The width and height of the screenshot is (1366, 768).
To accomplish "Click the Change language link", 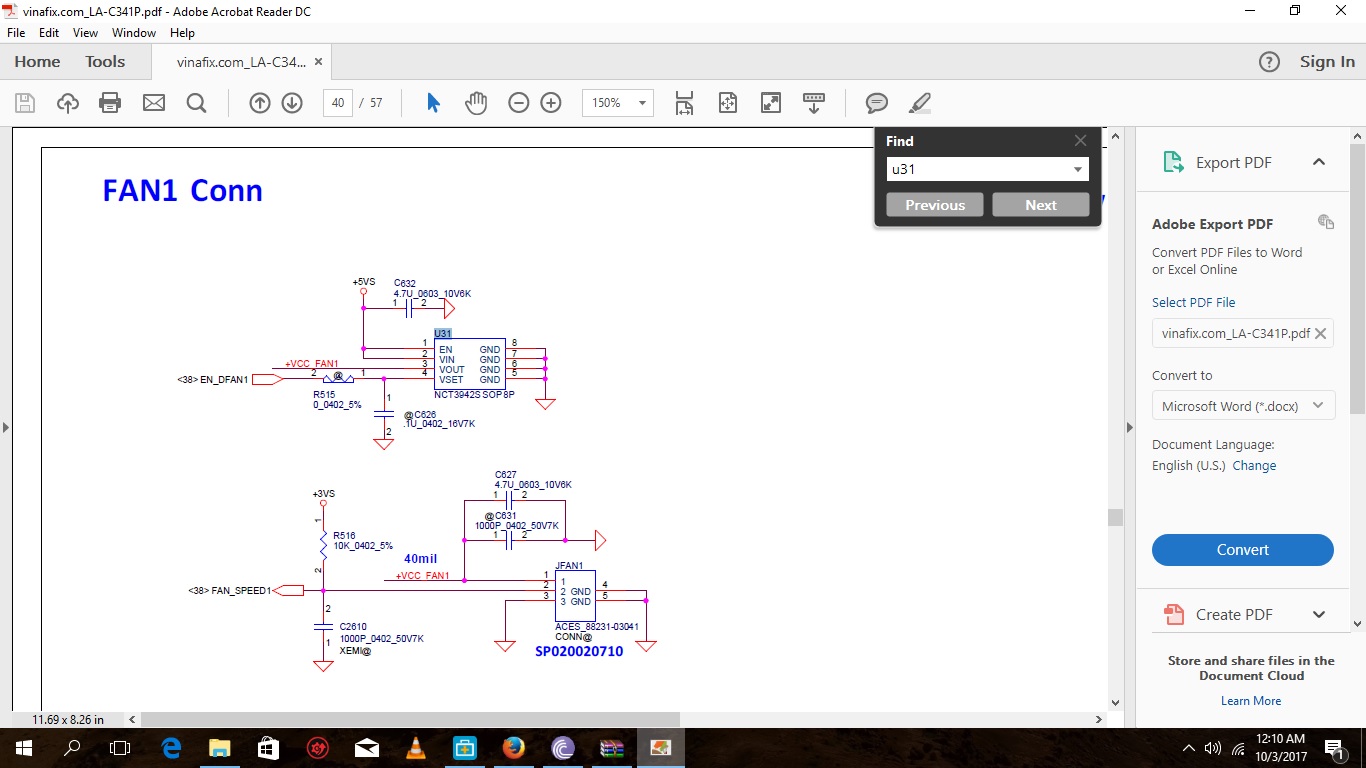I will 1254,466.
